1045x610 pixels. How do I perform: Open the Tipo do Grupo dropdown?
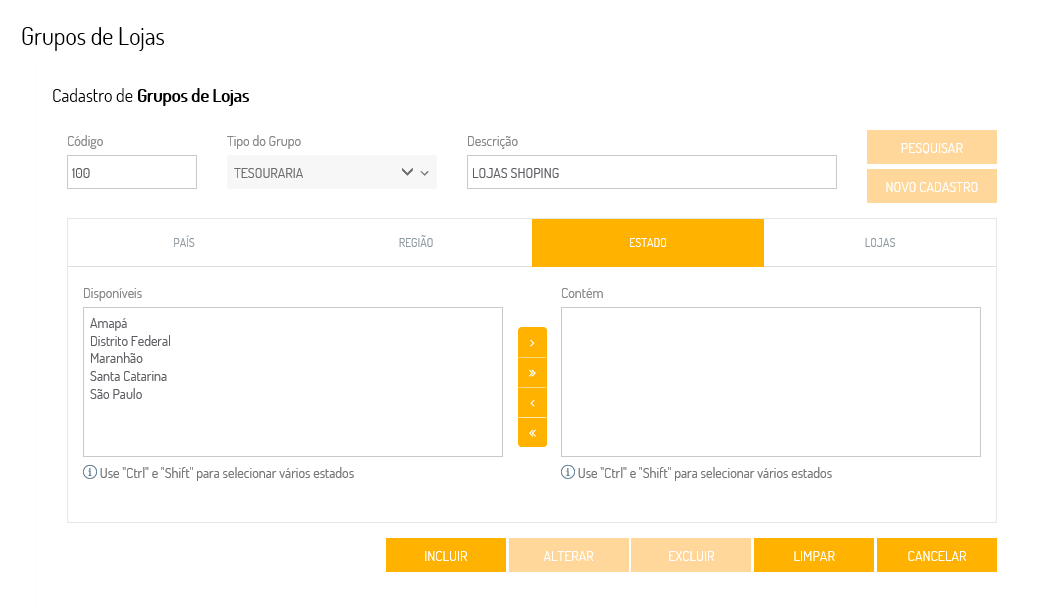pyautogui.click(x=331, y=172)
